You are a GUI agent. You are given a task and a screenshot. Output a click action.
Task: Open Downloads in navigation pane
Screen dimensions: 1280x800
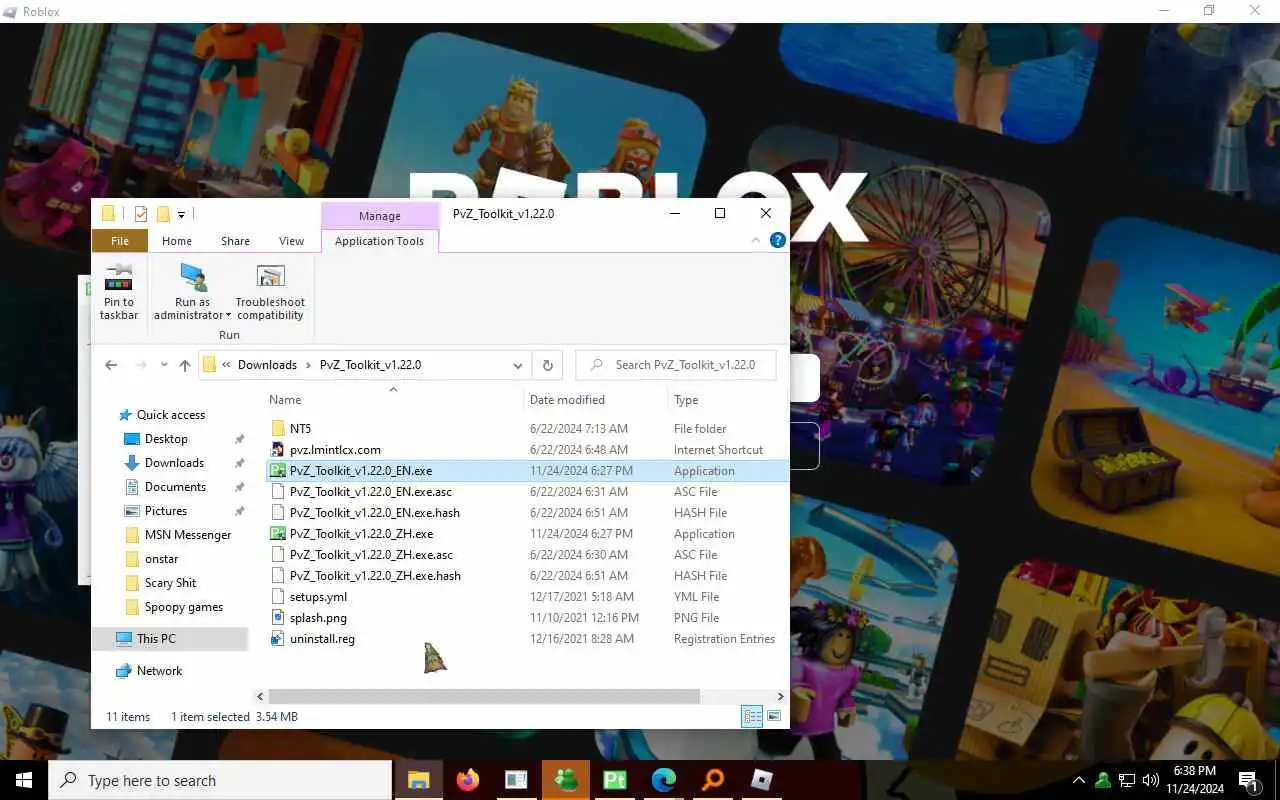(174, 463)
